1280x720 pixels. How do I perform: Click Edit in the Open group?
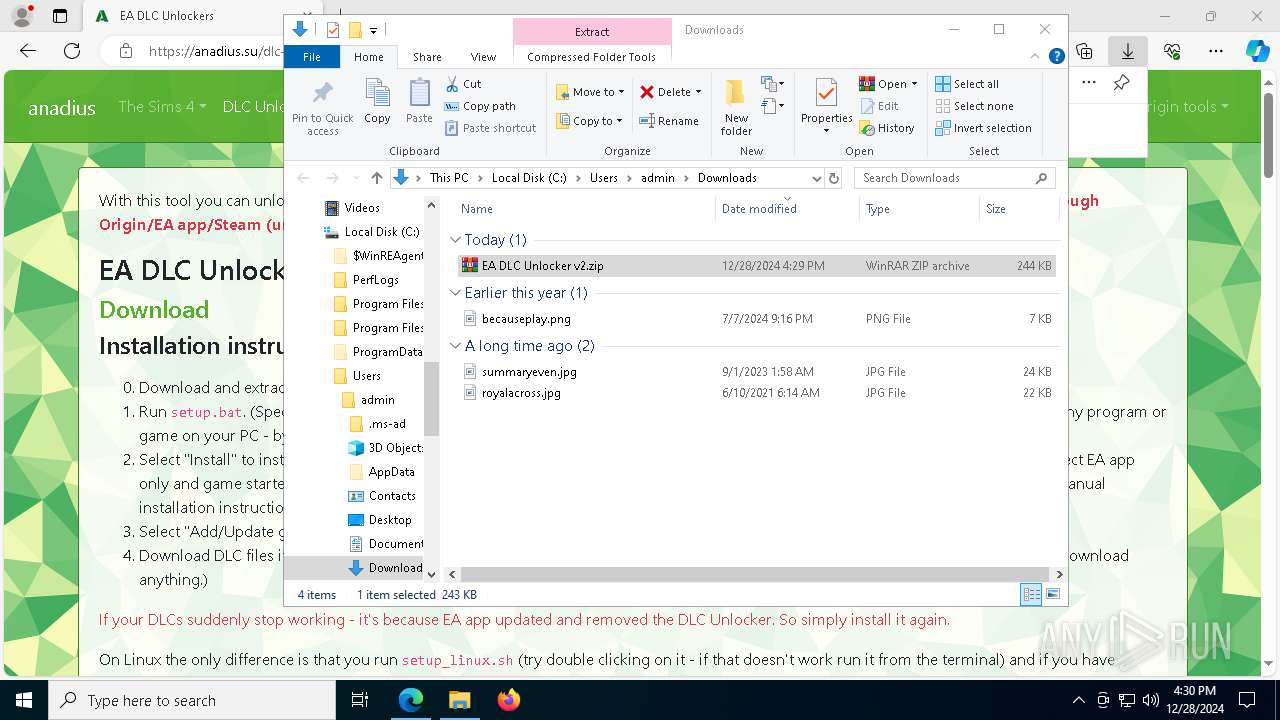point(879,106)
